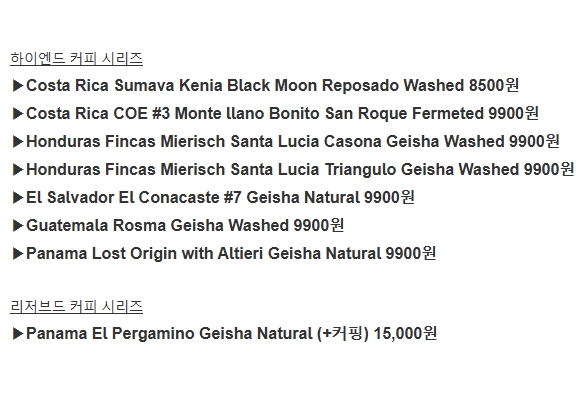
Task: Open the 리저브드 커피 시리즈 heading link
Action: click(76, 307)
